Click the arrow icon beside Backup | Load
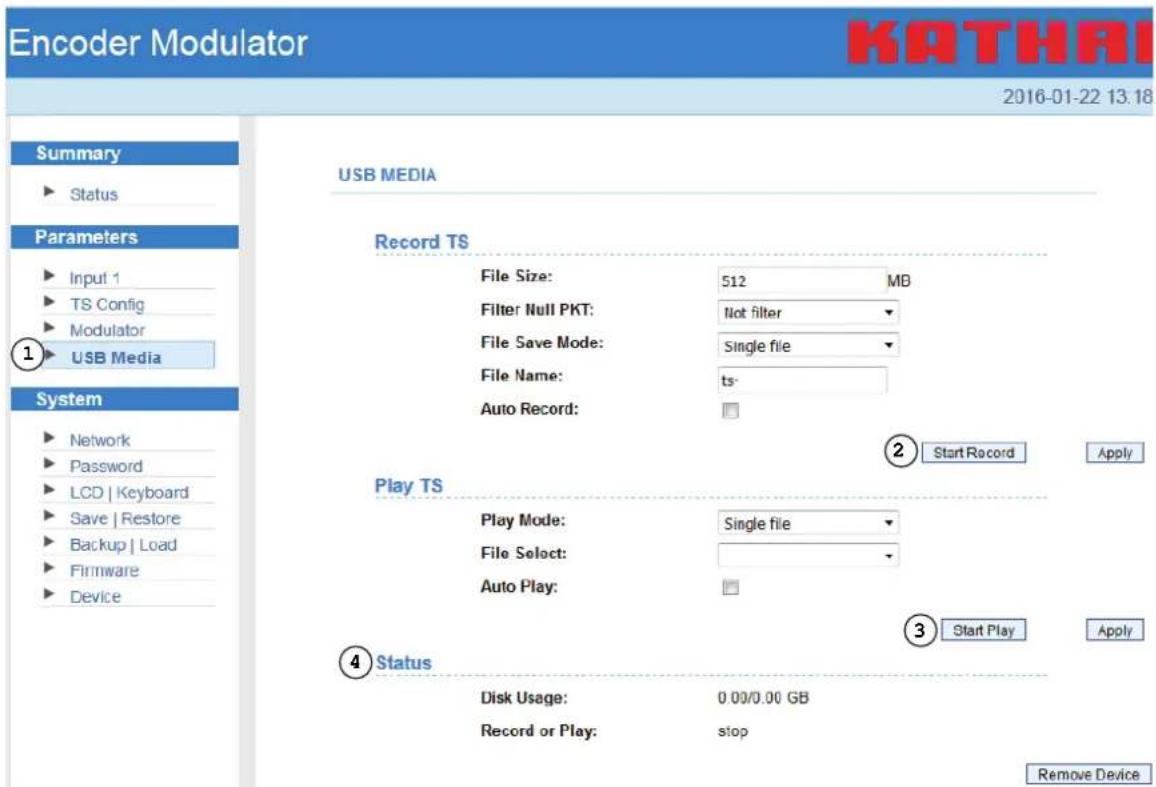This screenshot has width=1156, height=787. (x=49, y=542)
